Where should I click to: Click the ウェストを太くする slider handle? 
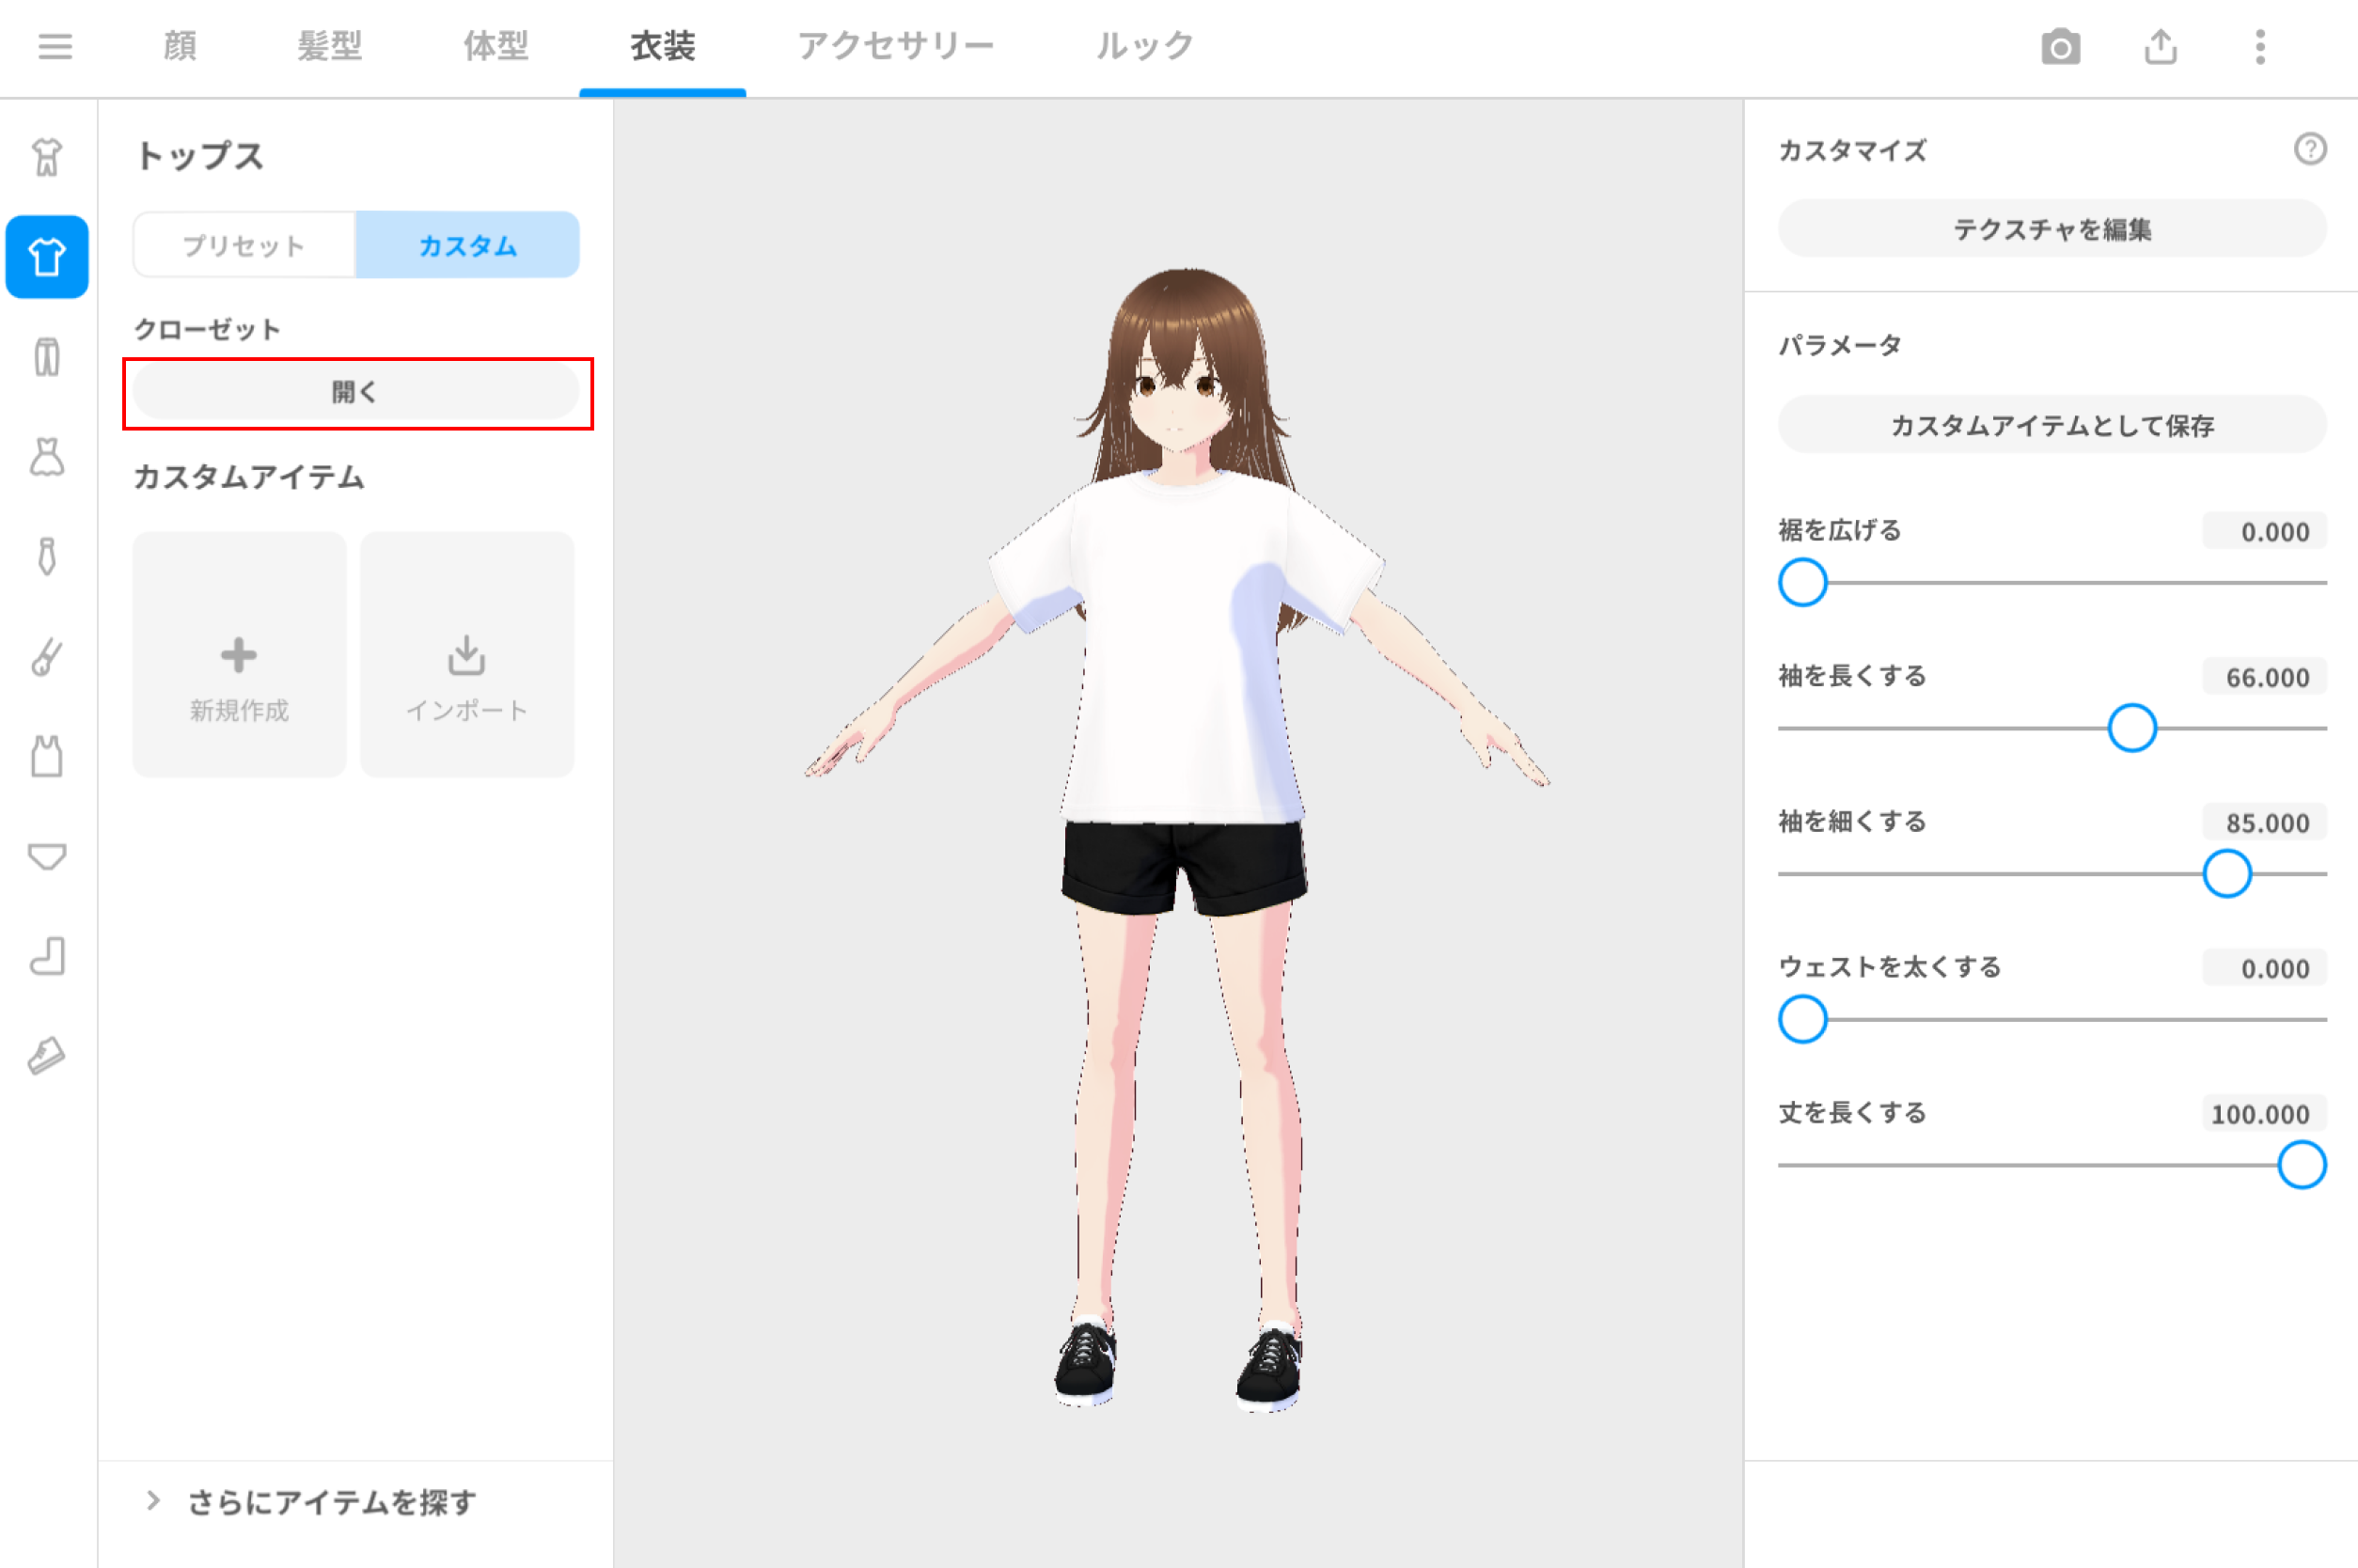[x=1803, y=1019]
